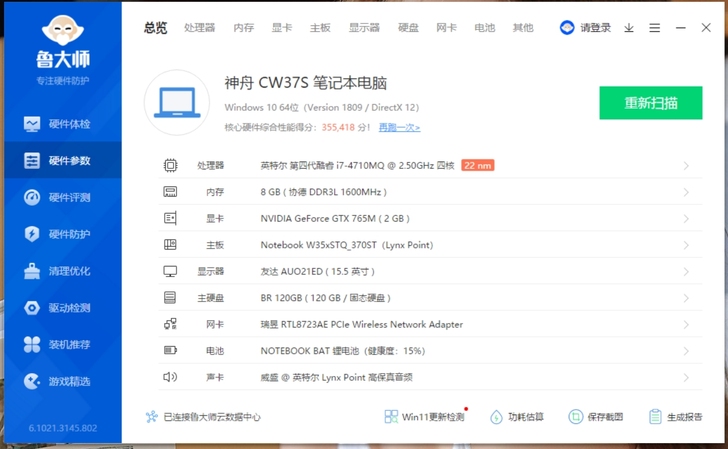
Task: Open the hamburger menu icon
Action: [x=655, y=28]
